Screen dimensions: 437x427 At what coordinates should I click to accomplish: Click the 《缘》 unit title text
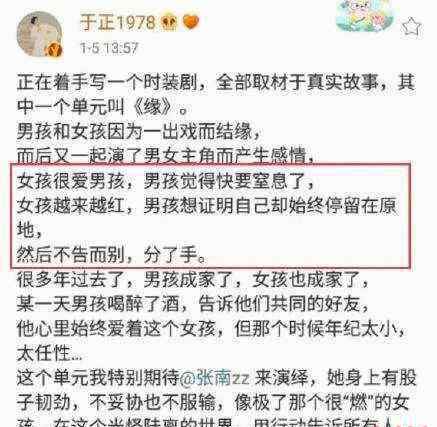pyautogui.click(x=152, y=107)
